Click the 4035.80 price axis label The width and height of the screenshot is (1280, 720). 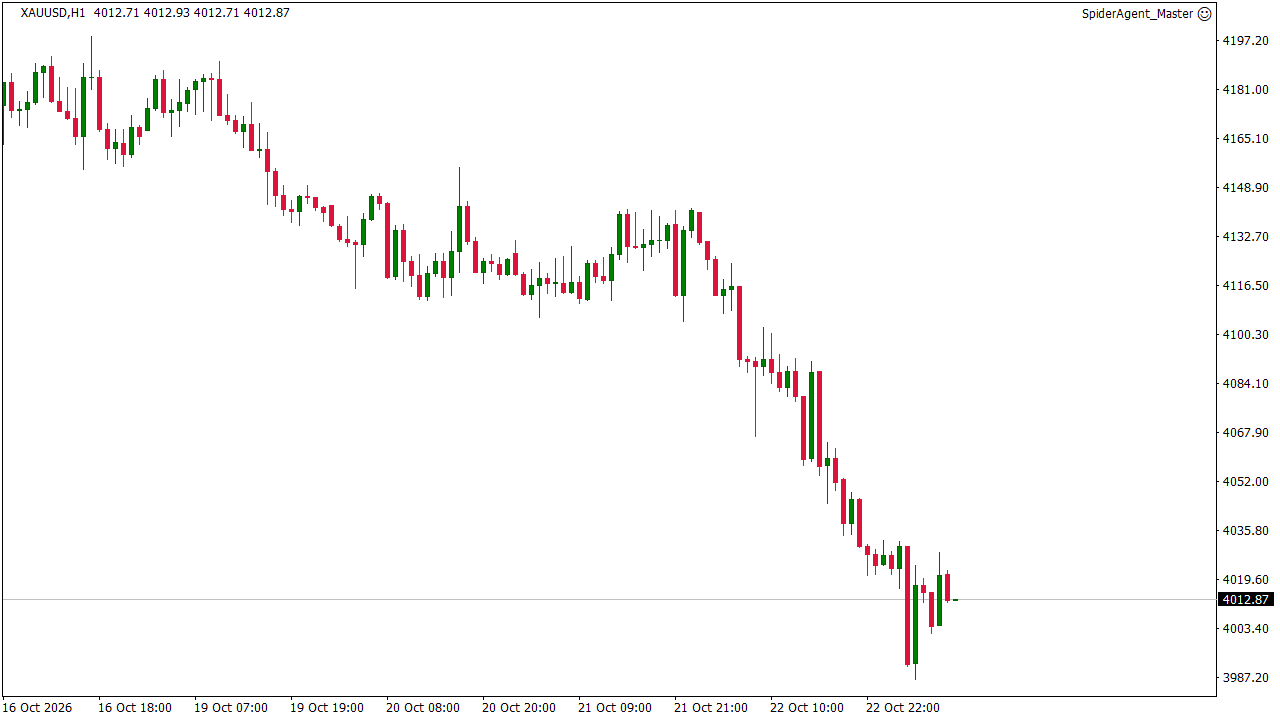[x=1245, y=531]
